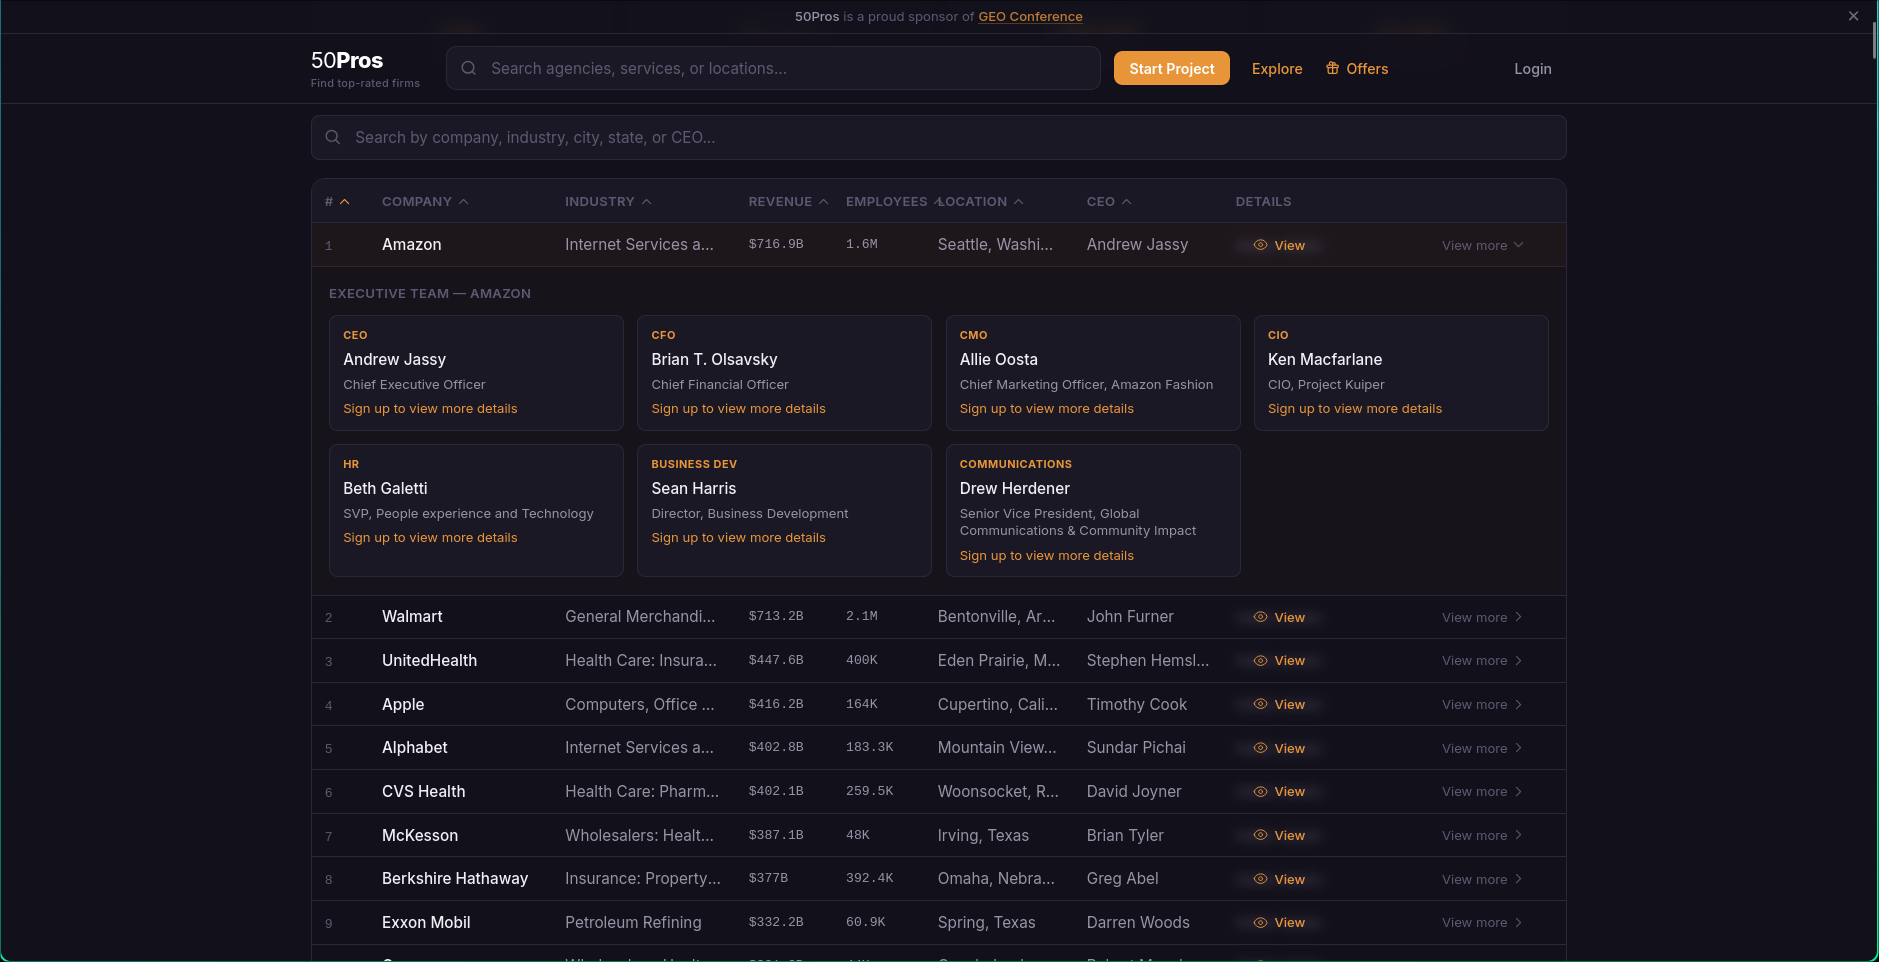Click the eye icon in Apple row
Image resolution: width=1879 pixels, height=962 pixels.
(1260, 704)
